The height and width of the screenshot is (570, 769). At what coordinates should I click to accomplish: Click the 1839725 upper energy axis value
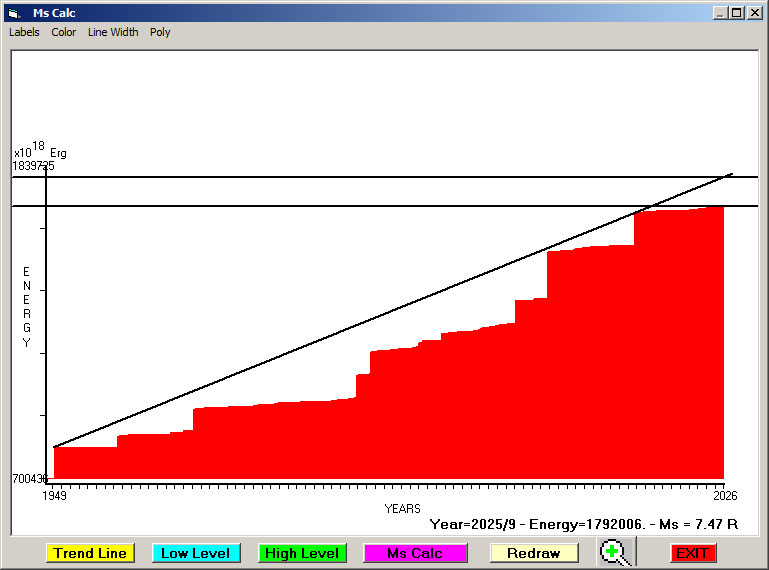coord(33,166)
